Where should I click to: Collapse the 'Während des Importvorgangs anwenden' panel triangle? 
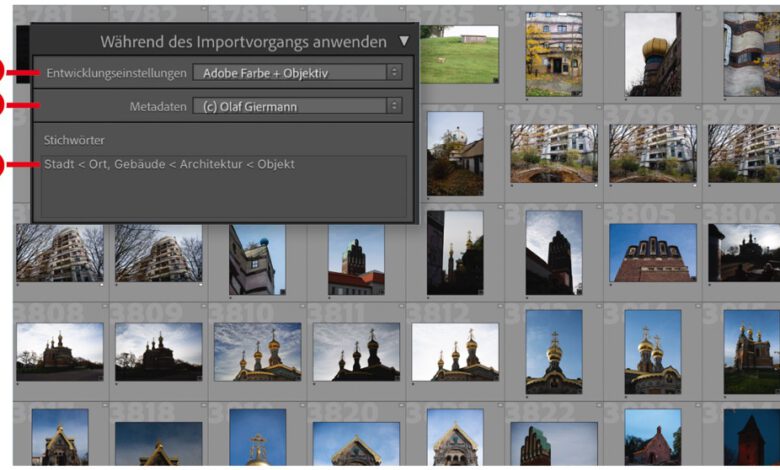[403, 42]
